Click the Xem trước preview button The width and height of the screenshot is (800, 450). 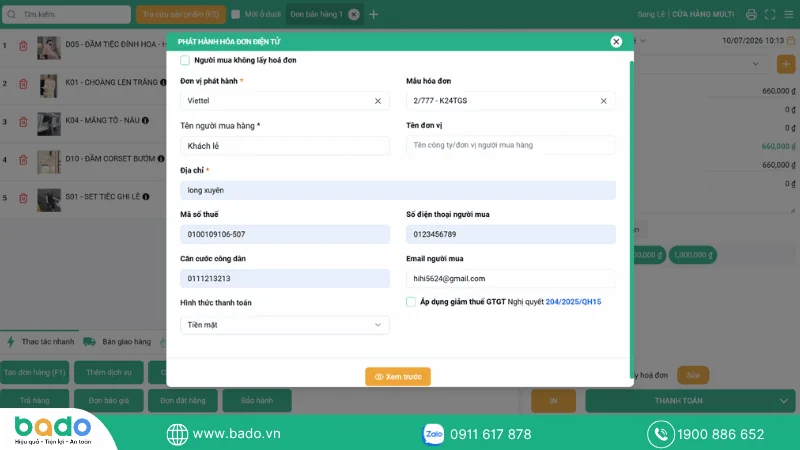398,377
